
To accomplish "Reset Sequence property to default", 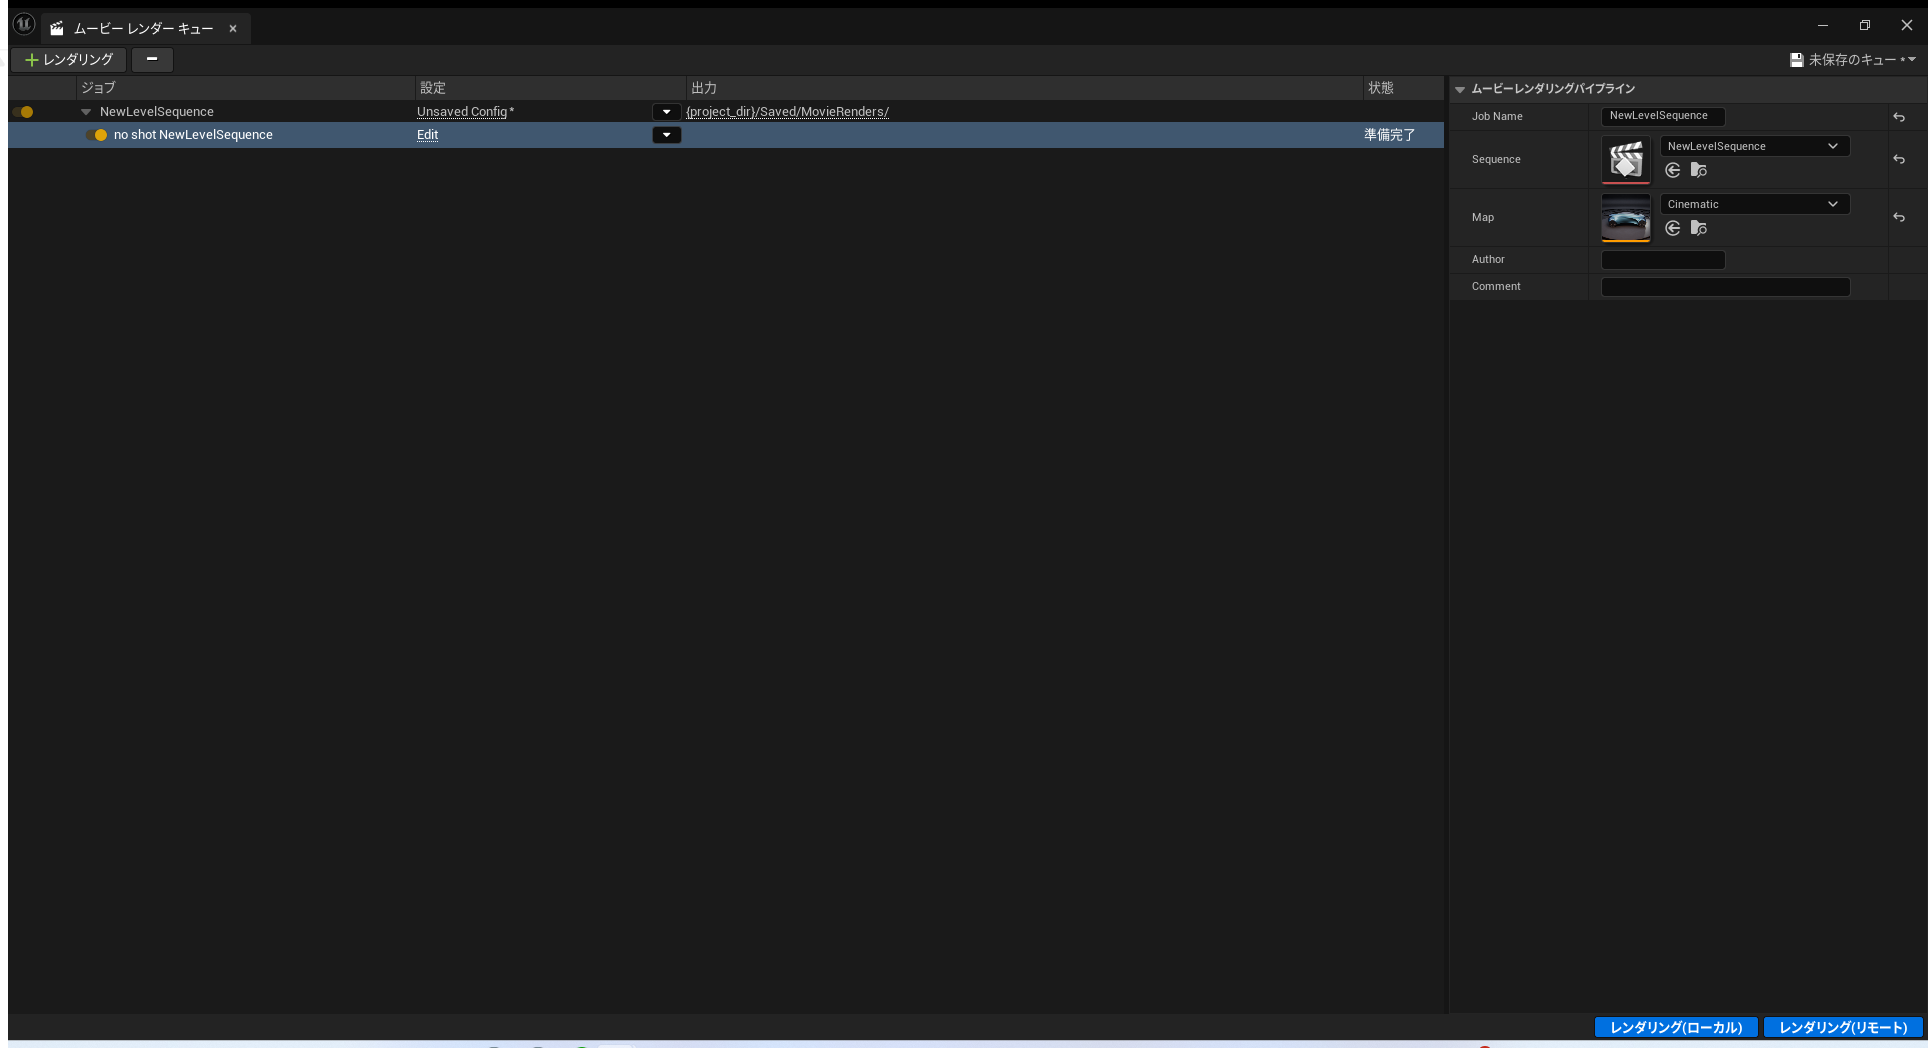I will (1898, 160).
